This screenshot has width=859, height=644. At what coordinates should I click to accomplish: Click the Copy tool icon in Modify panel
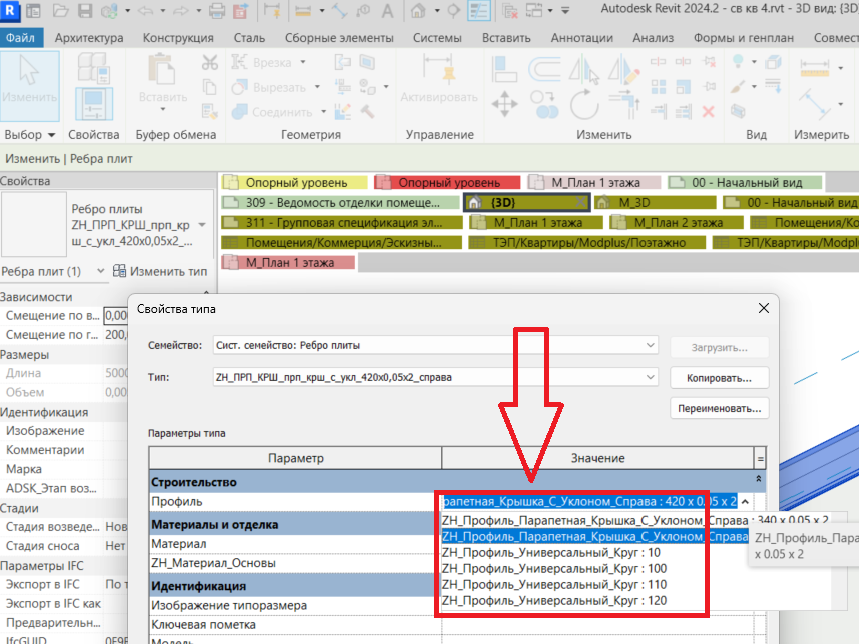544,104
